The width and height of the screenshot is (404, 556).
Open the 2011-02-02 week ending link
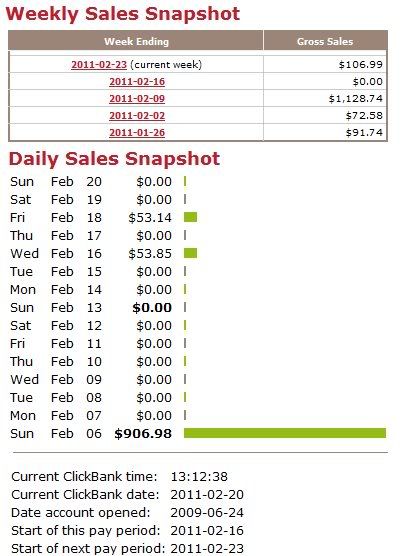tap(137, 116)
